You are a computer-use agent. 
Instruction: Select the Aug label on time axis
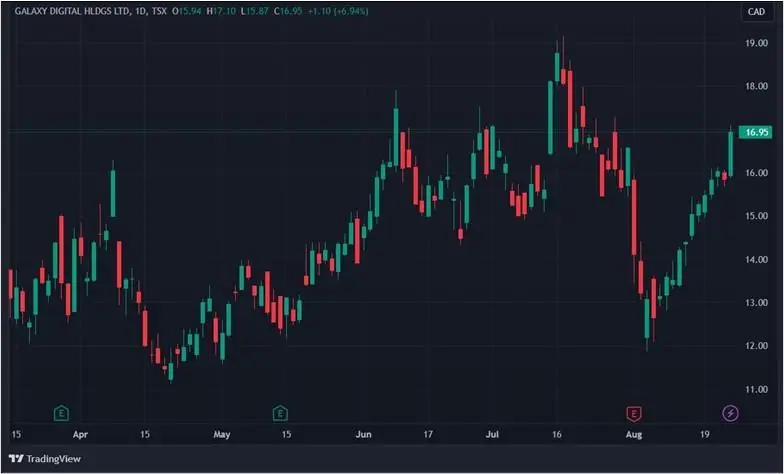(x=632, y=436)
